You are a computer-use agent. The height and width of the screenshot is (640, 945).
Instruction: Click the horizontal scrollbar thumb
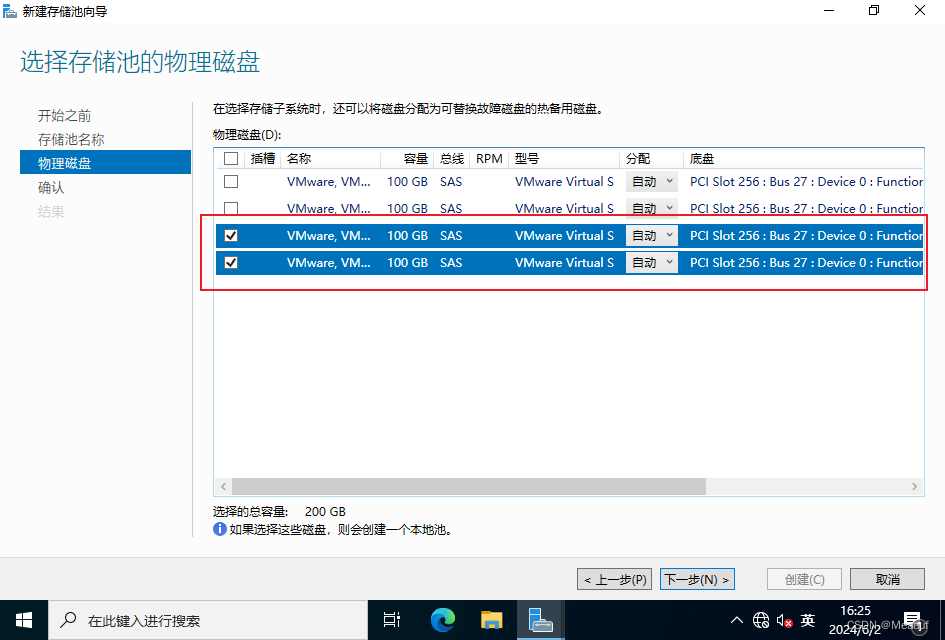pos(469,486)
